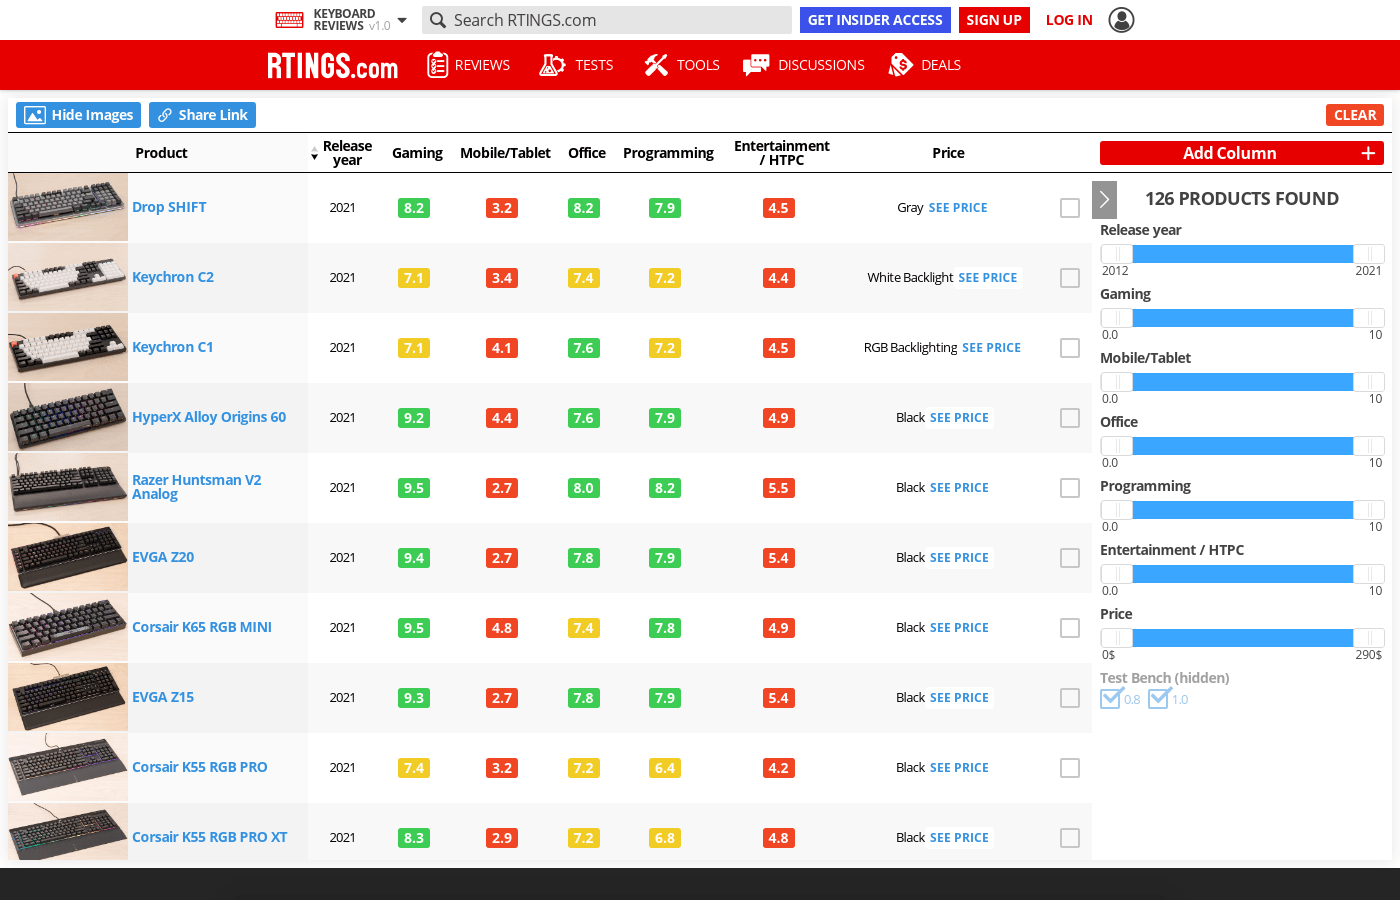Click See Price for Keychron C1
The image size is (1400, 900).
[x=992, y=348]
